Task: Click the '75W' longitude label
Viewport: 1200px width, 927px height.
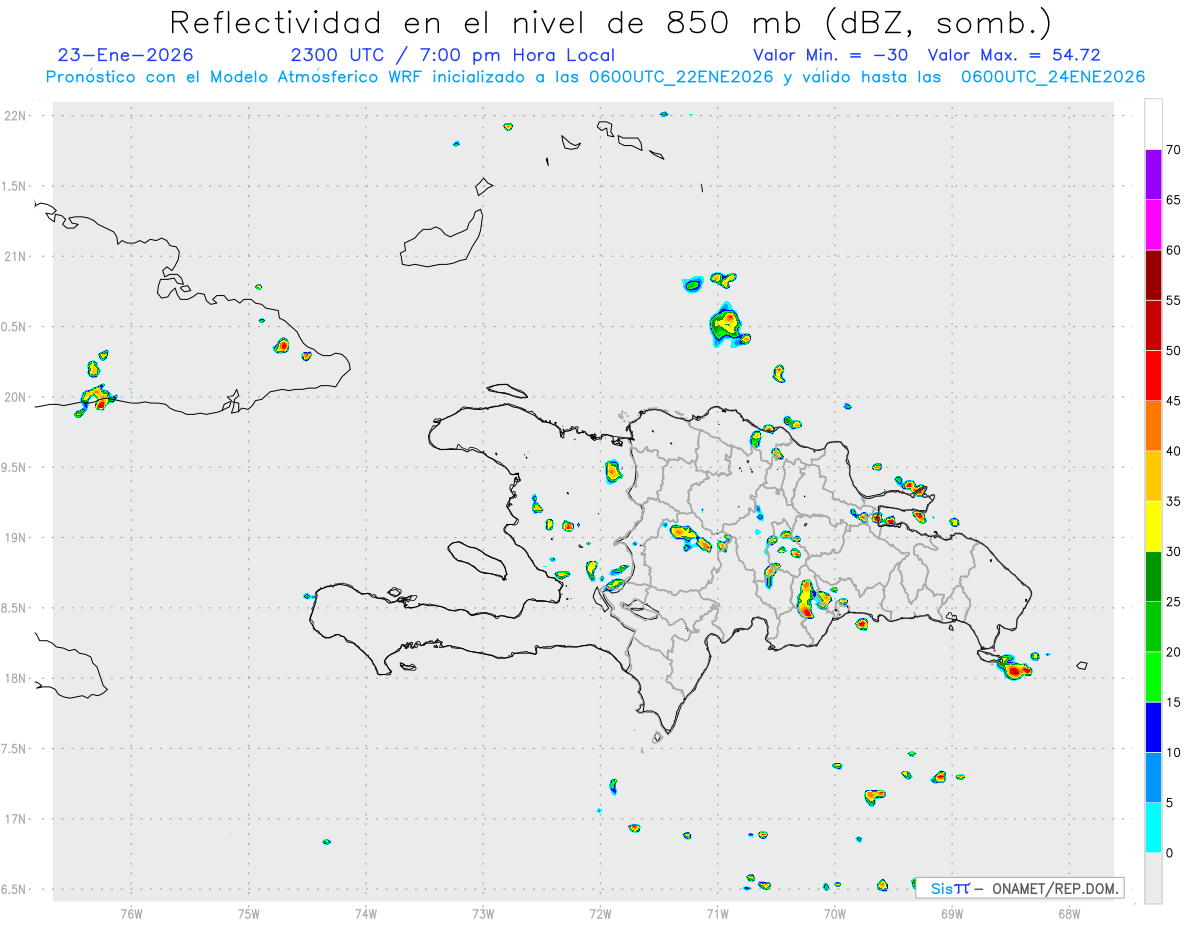Action: point(249,913)
